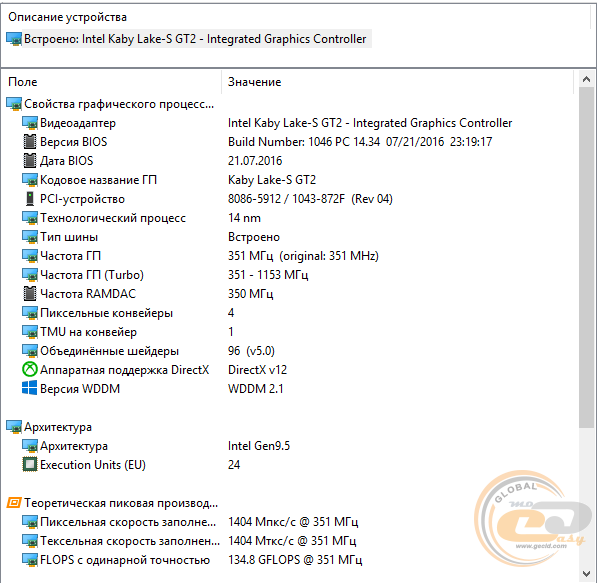The image size is (597, 583).
Task: Click the Версия WDDM Windows icon
Action: click(30, 388)
